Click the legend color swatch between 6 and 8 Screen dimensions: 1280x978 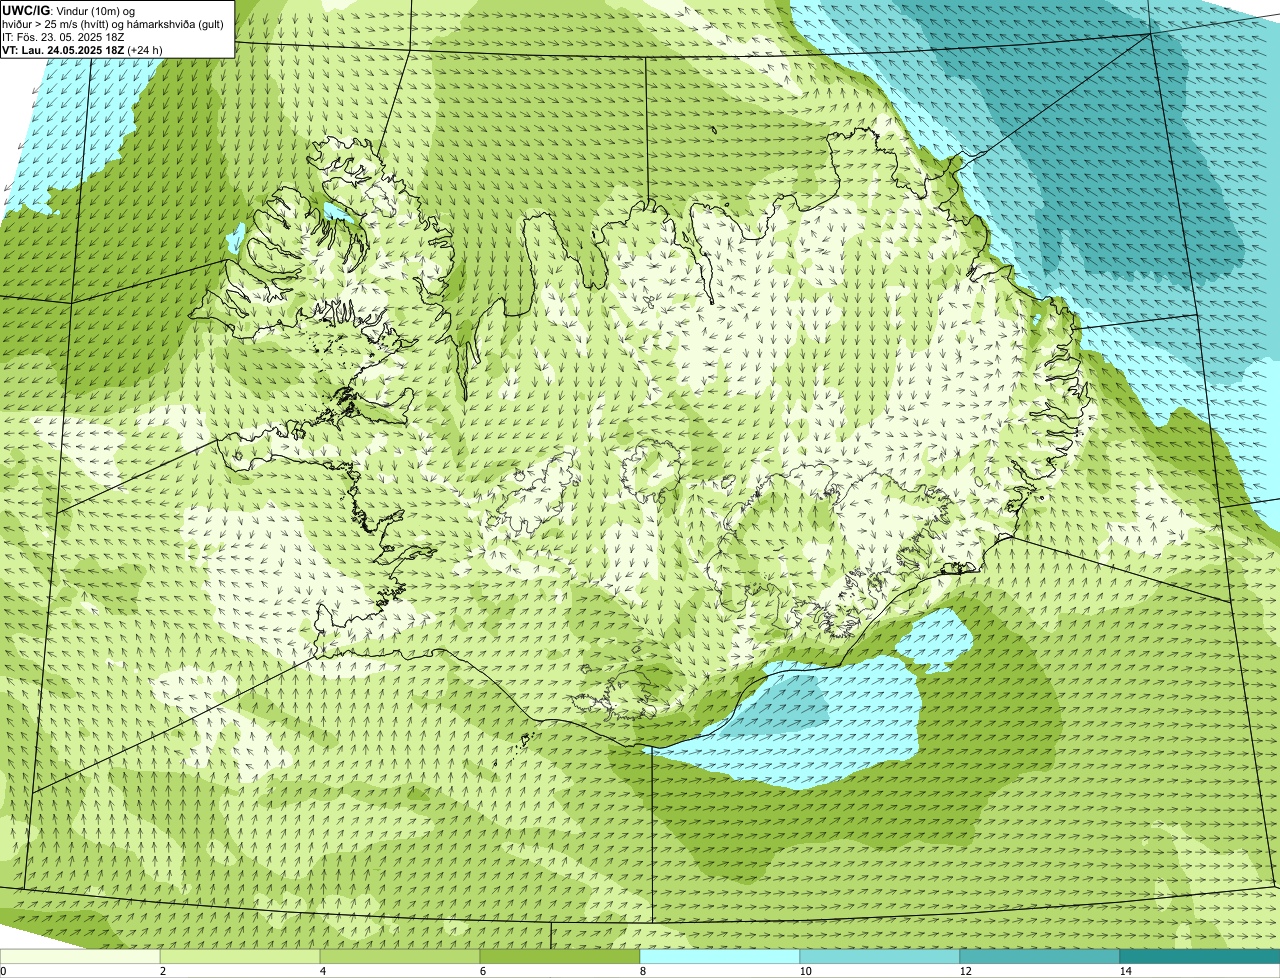click(x=560, y=957)
